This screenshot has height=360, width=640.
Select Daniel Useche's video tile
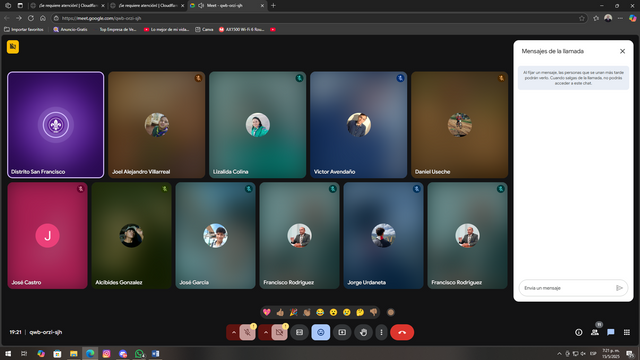coord(460,125)
